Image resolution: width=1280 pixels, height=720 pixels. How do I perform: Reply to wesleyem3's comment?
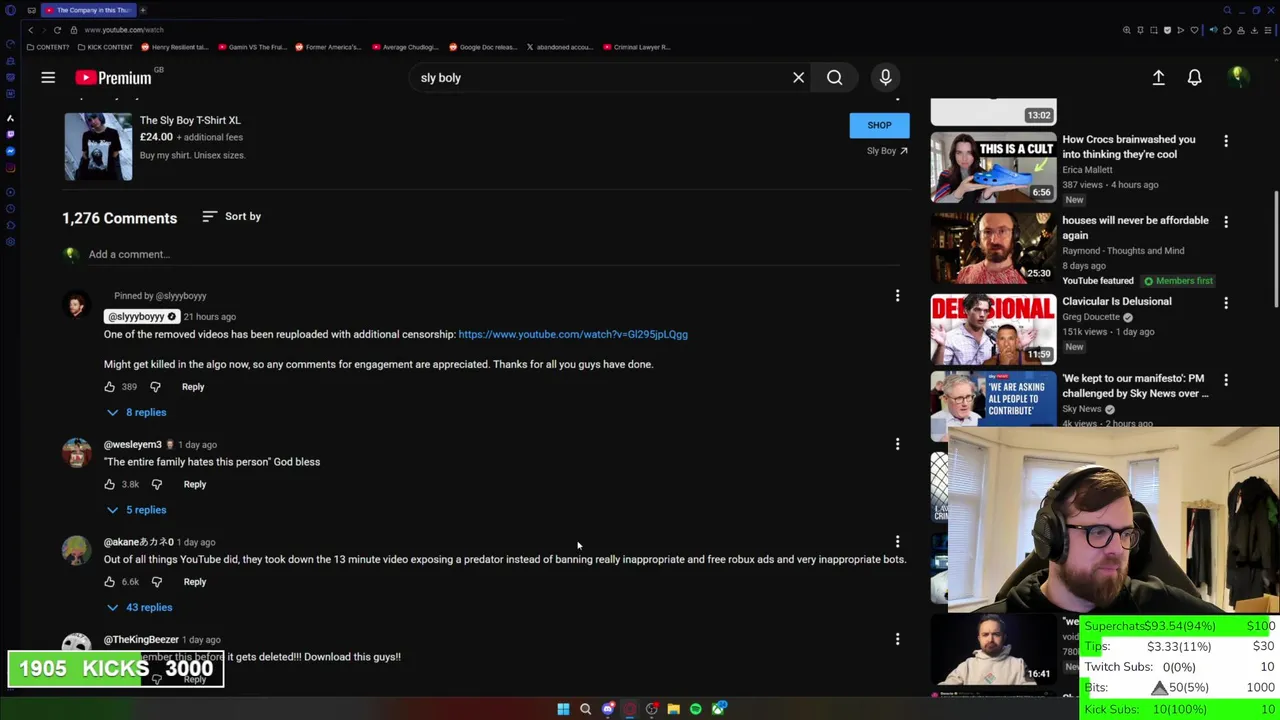pyautogui.click(x=194, y=484)
